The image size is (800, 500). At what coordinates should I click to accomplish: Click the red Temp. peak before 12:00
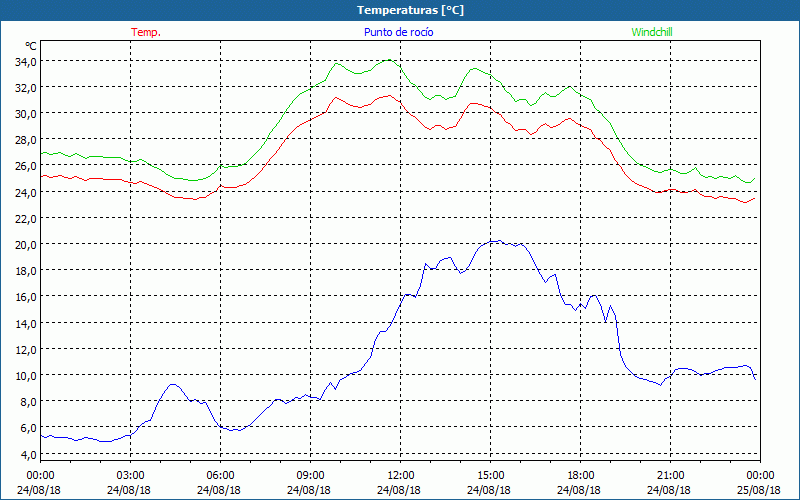tap(390, 95)
